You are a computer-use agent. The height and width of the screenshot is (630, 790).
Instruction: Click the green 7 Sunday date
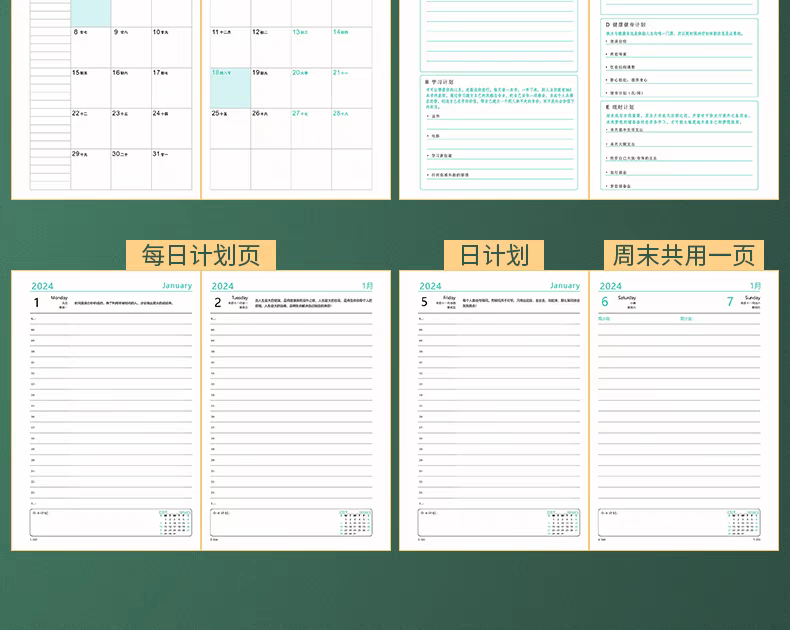point(730,302)
